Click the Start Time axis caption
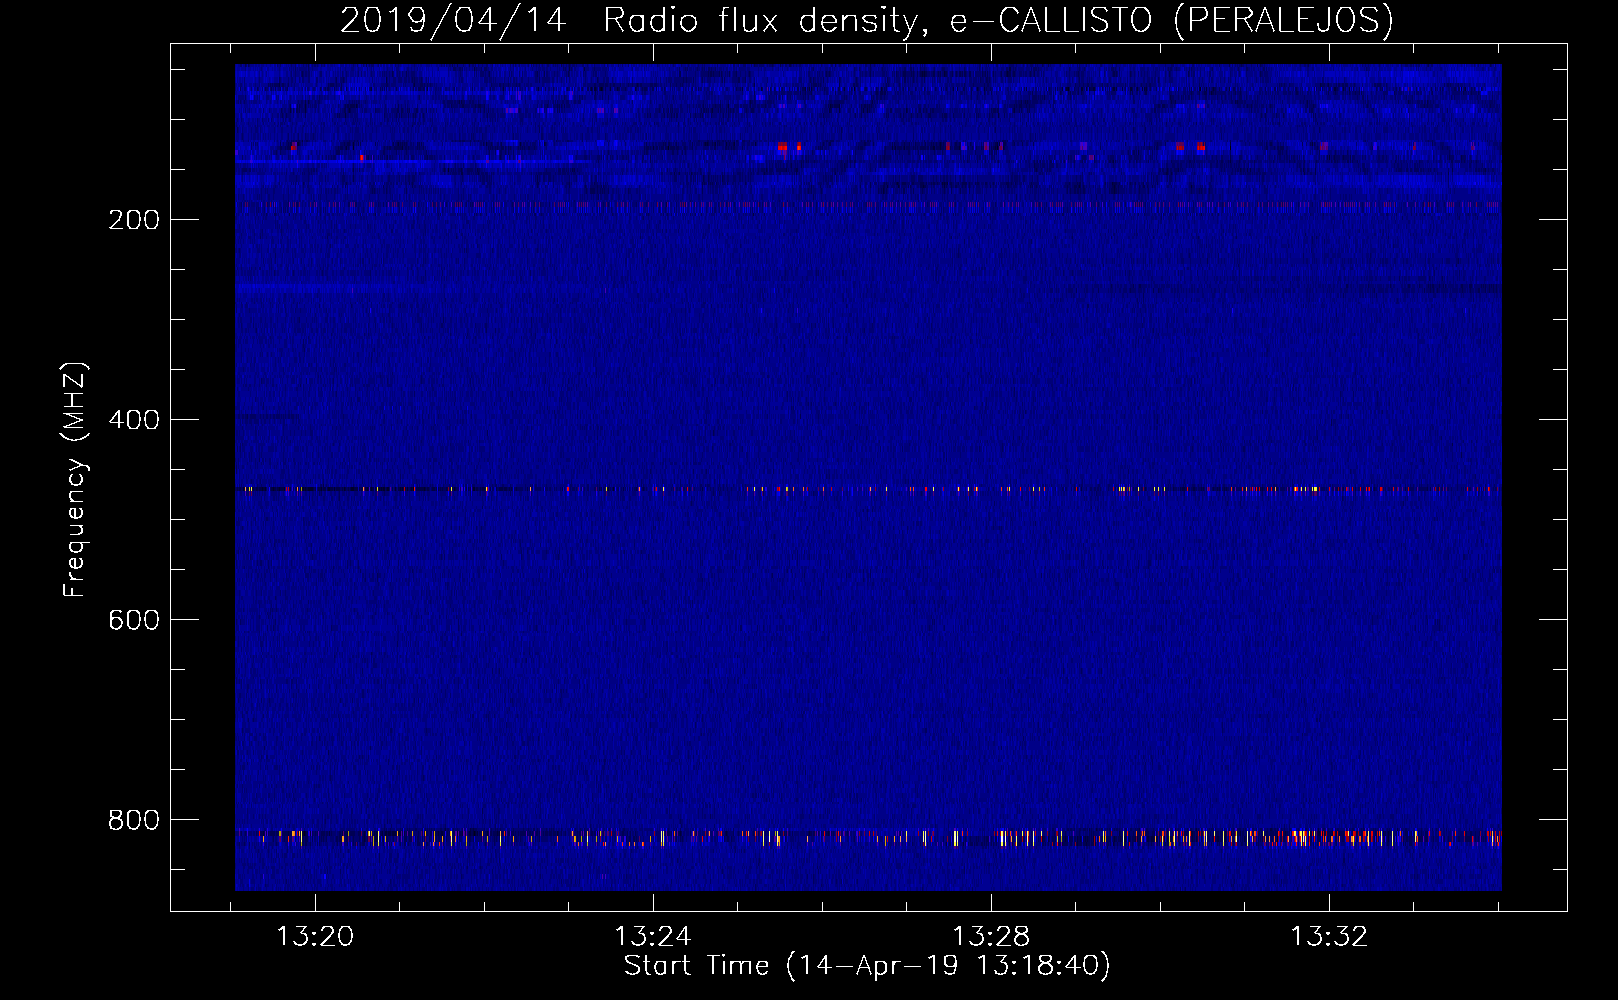Viewport: 1618px width, 1000px height. pyautogui.click(x=867, y=966)
